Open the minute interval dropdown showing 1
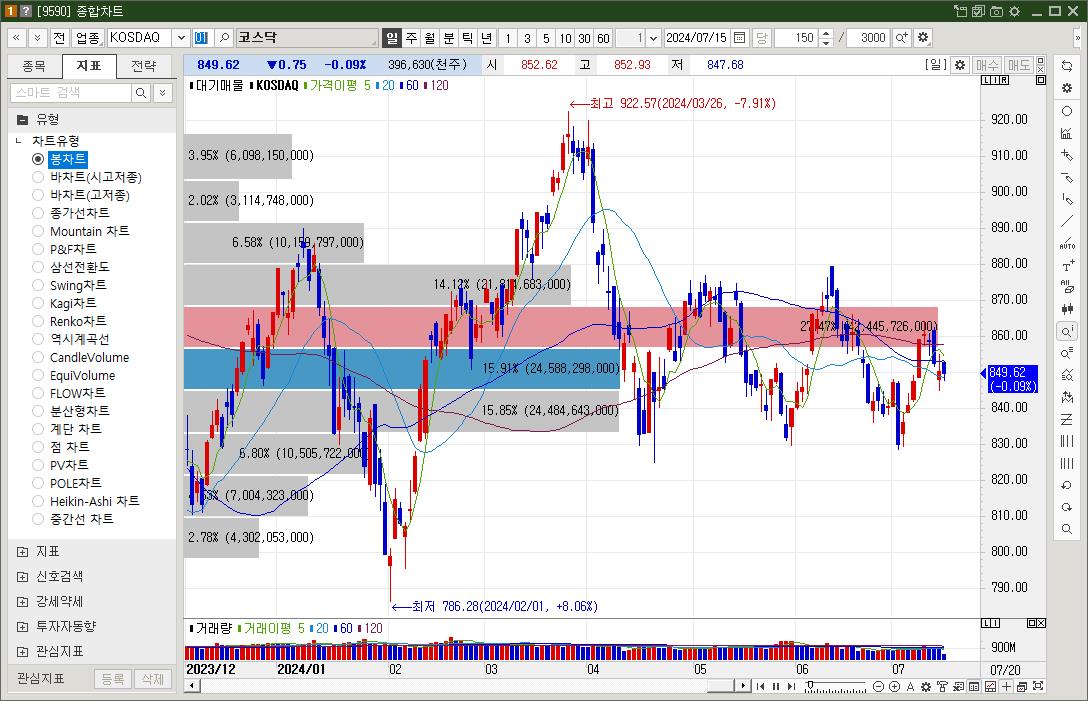Viewport: 1088px width, 701px height. (653, 37)
